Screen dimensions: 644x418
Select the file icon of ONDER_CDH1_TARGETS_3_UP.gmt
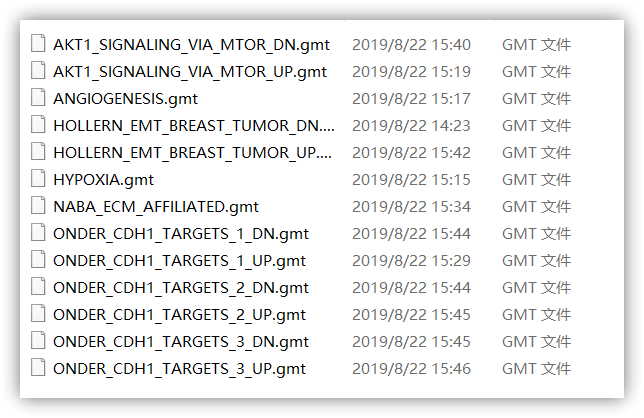(x=38, y=368)
